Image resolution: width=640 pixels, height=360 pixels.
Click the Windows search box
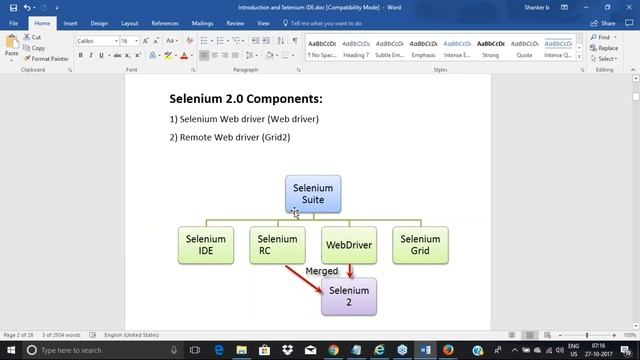(102, 350)
